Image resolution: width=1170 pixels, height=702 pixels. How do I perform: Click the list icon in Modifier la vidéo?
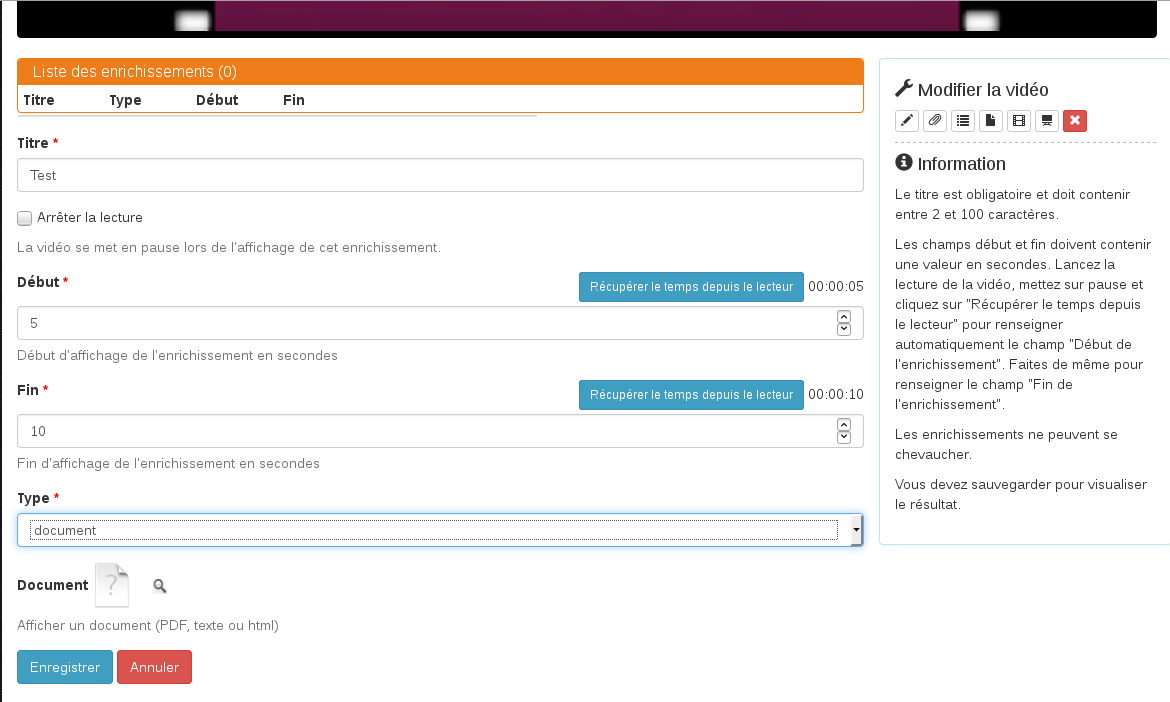(963, 121)
